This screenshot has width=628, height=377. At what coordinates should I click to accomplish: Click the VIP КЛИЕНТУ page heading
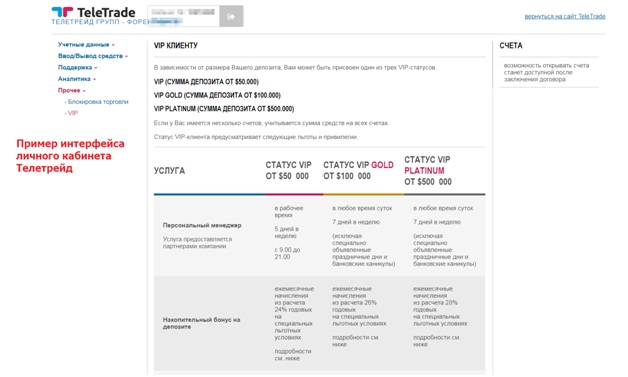click(175, 46)
